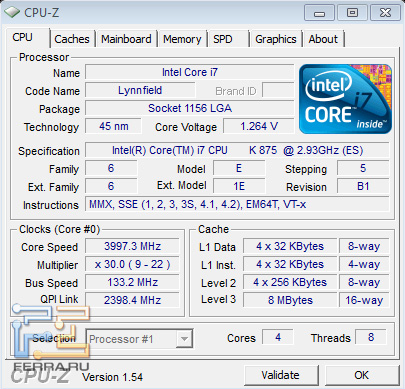Select the Lynnfield code name value
The width and height of the screenshot is (405, 389).
[x=140, y=90]
